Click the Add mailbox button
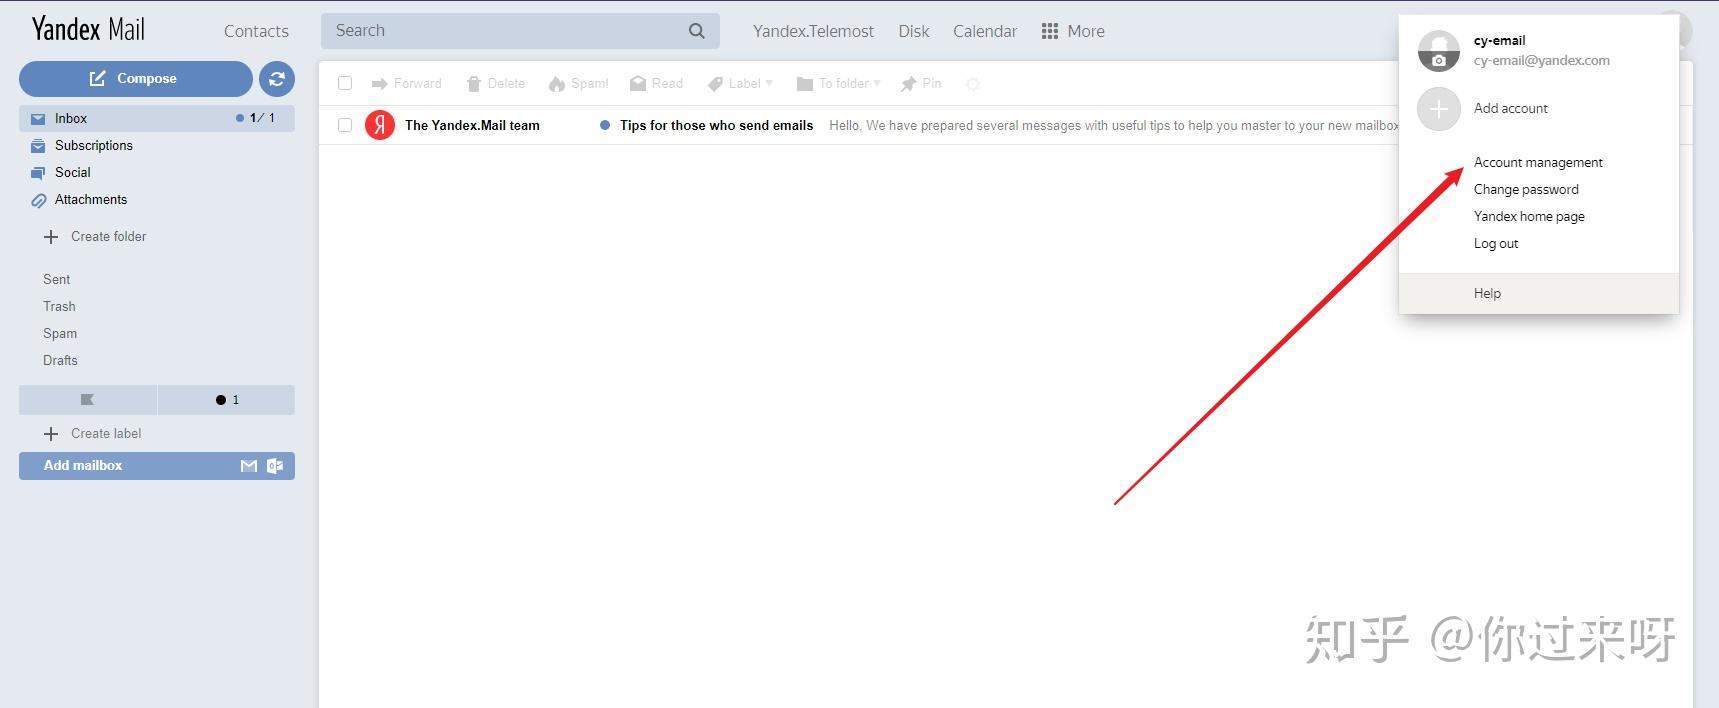 pyautogui.click(x=157, y=466)
